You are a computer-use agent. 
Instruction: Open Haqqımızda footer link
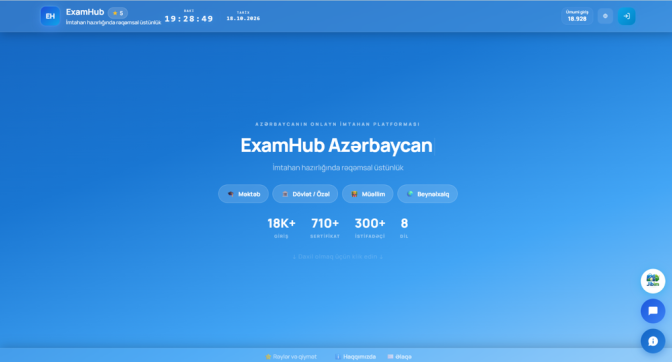[355, 356]
